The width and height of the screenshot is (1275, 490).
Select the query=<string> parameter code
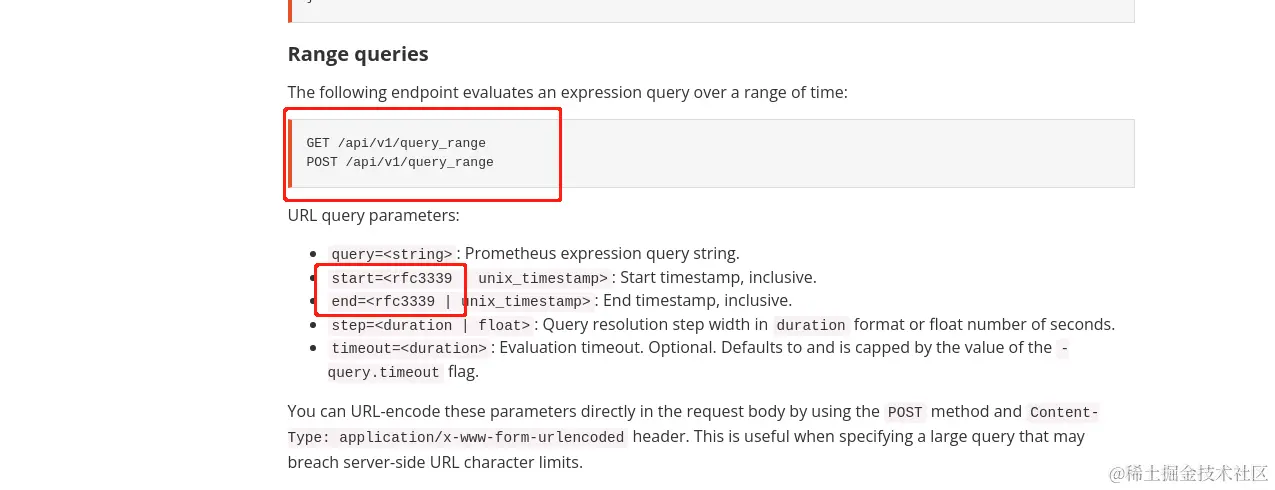(x=392, y=254)
